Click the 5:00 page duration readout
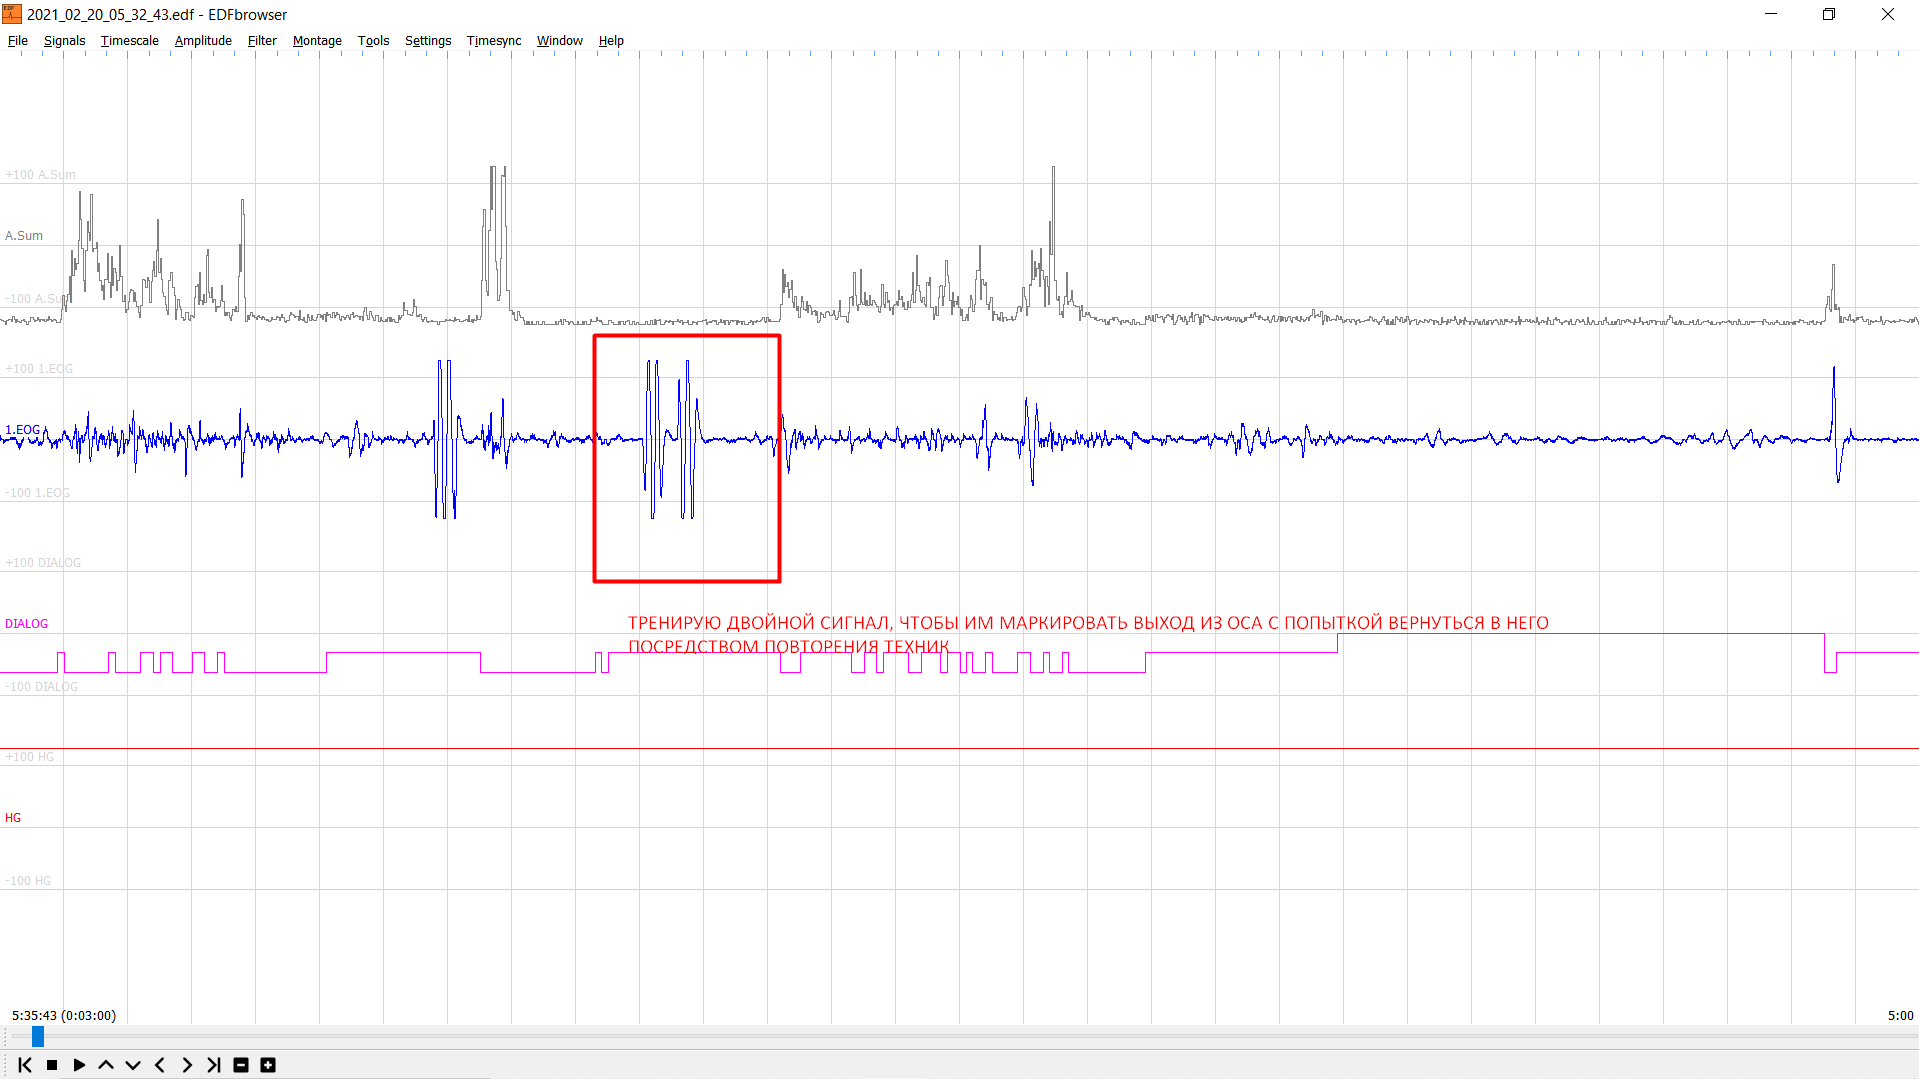Viewport: 1919px width, 1079px height. coord(1900,1015)
